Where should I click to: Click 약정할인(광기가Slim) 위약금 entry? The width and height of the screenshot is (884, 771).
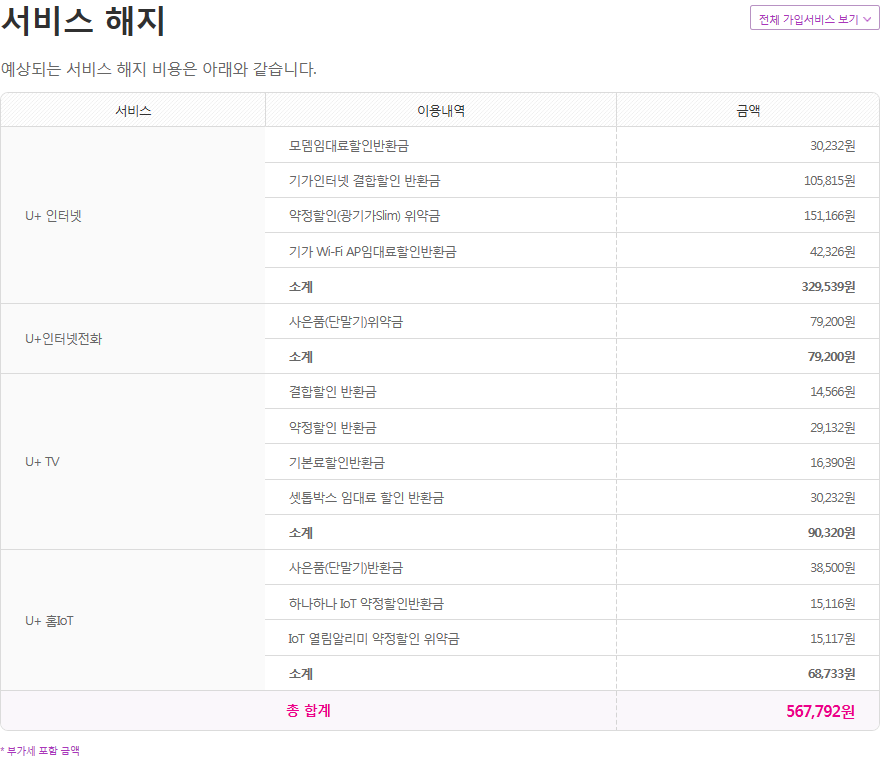(364, 216)
